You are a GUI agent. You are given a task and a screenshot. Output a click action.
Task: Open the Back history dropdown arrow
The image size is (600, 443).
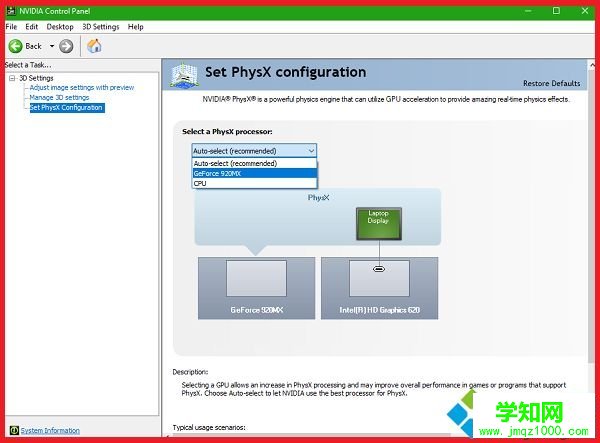51,46
